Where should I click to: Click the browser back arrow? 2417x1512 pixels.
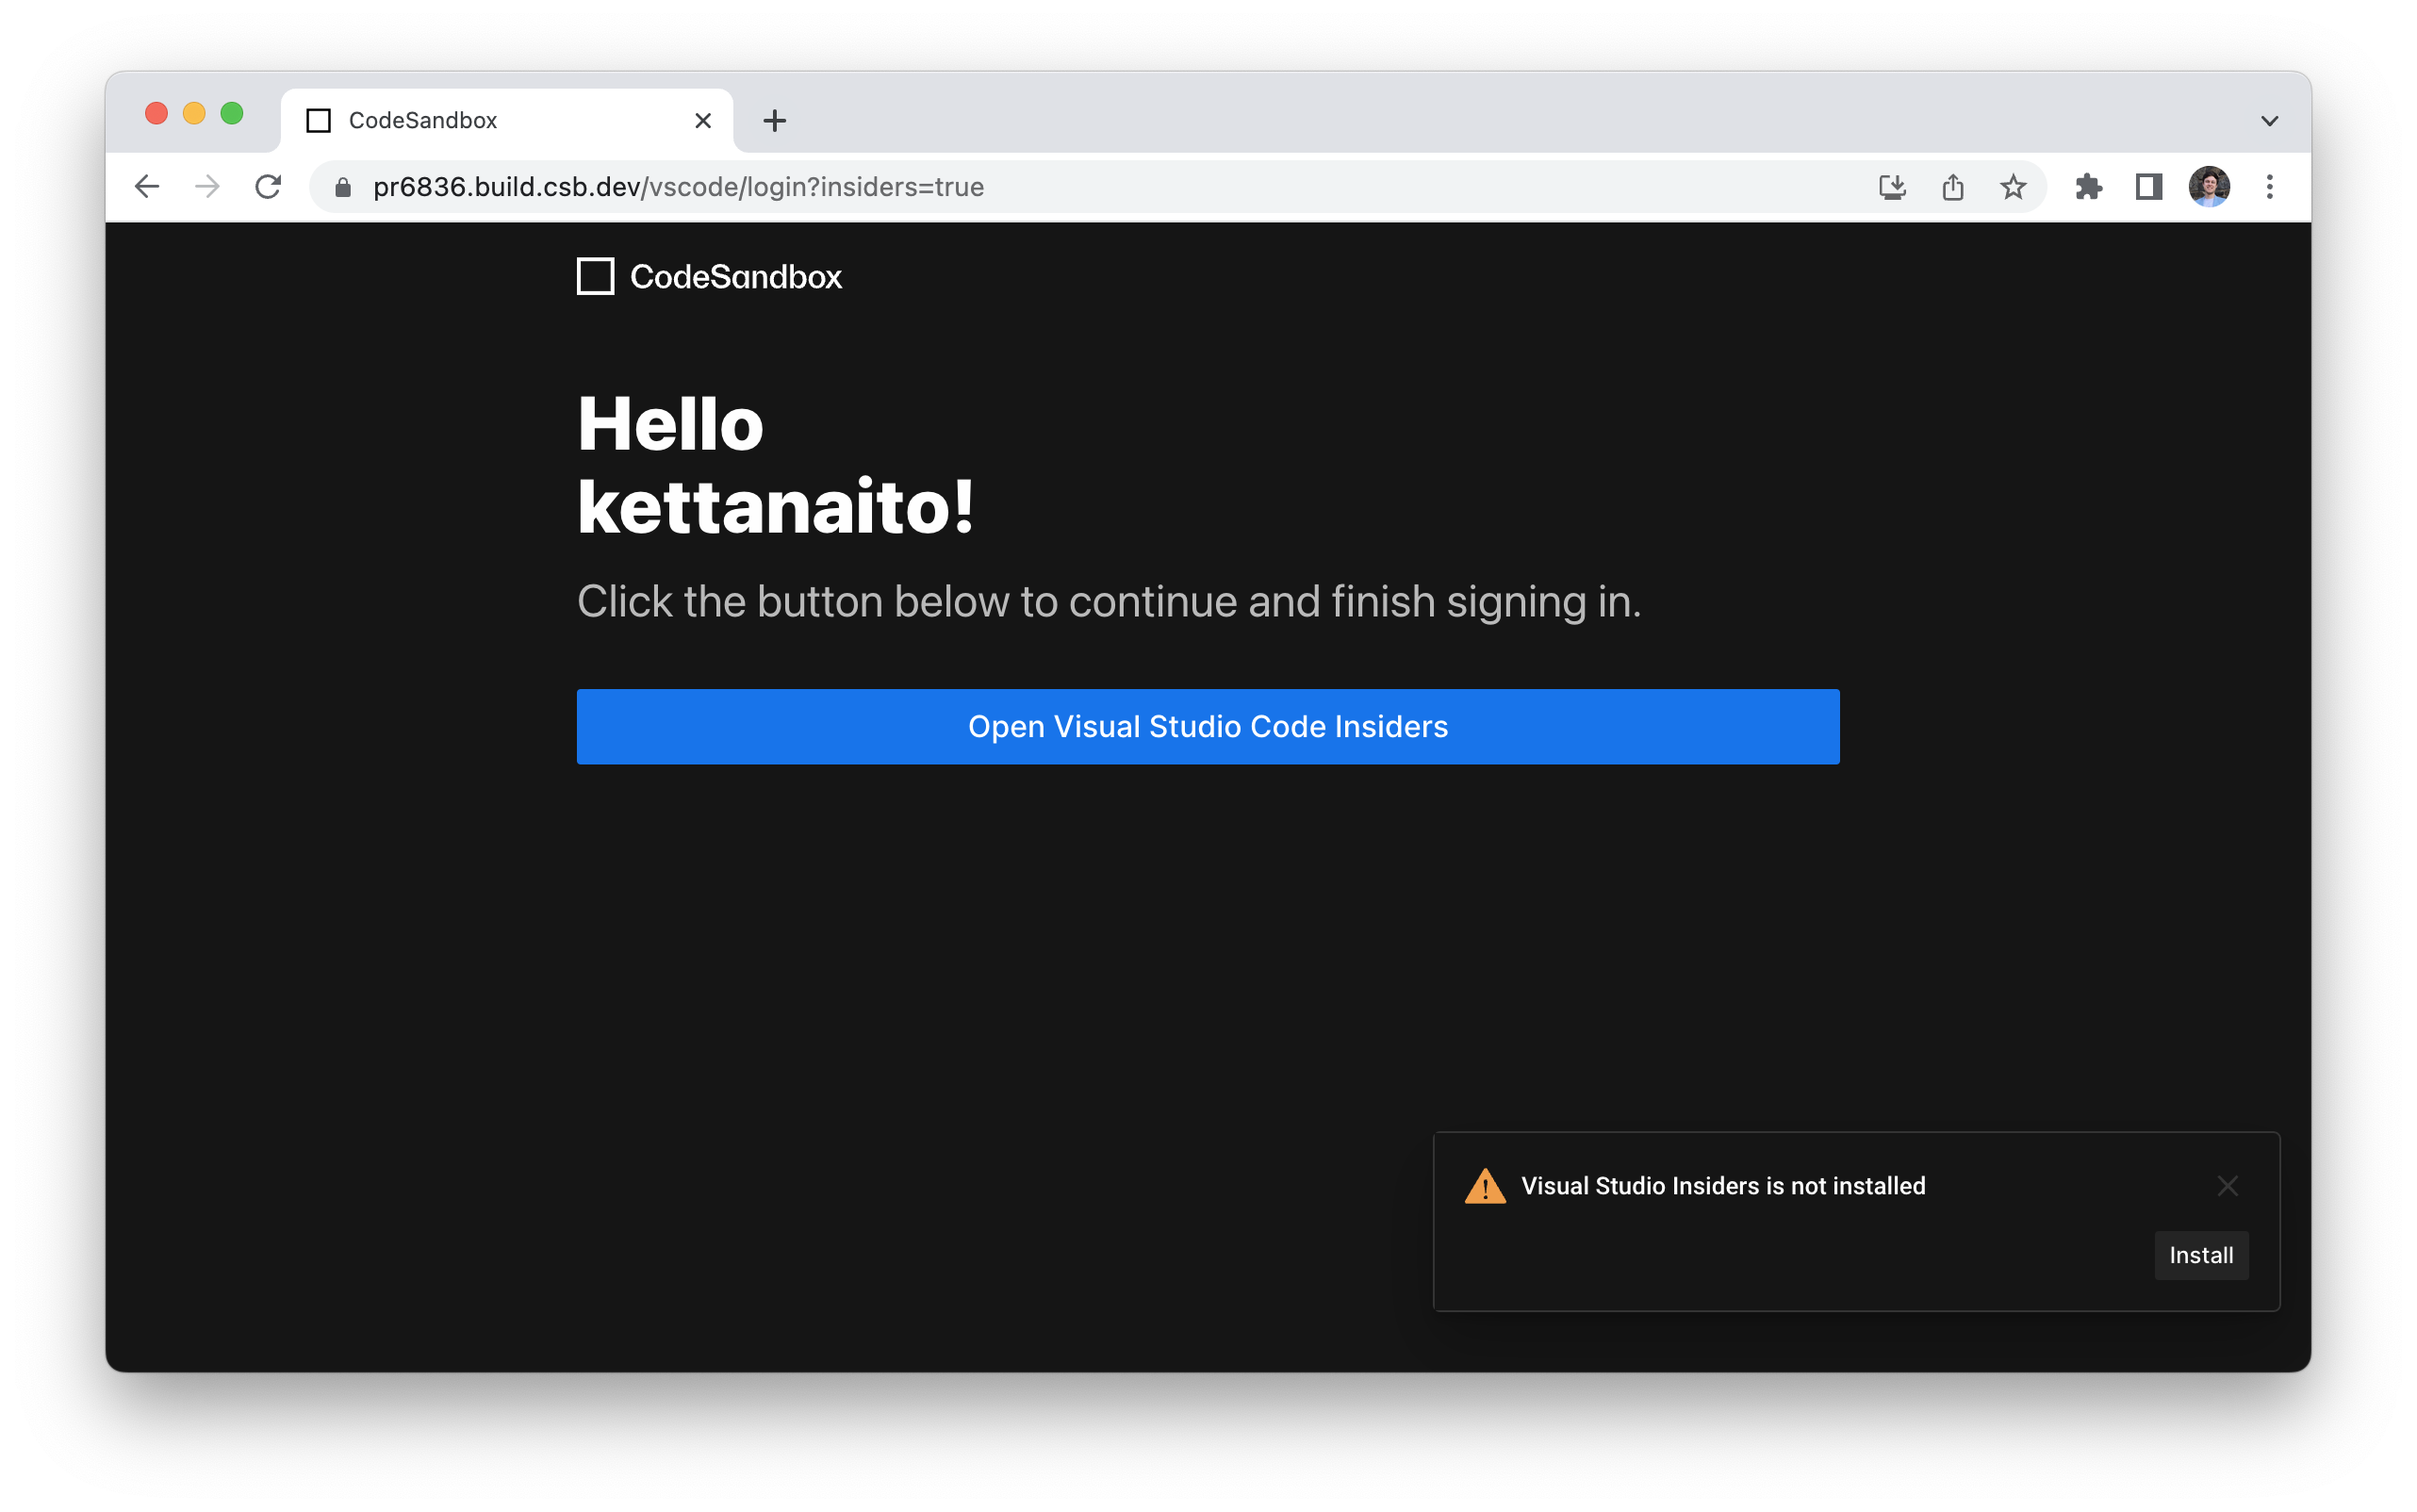[147, 187]
